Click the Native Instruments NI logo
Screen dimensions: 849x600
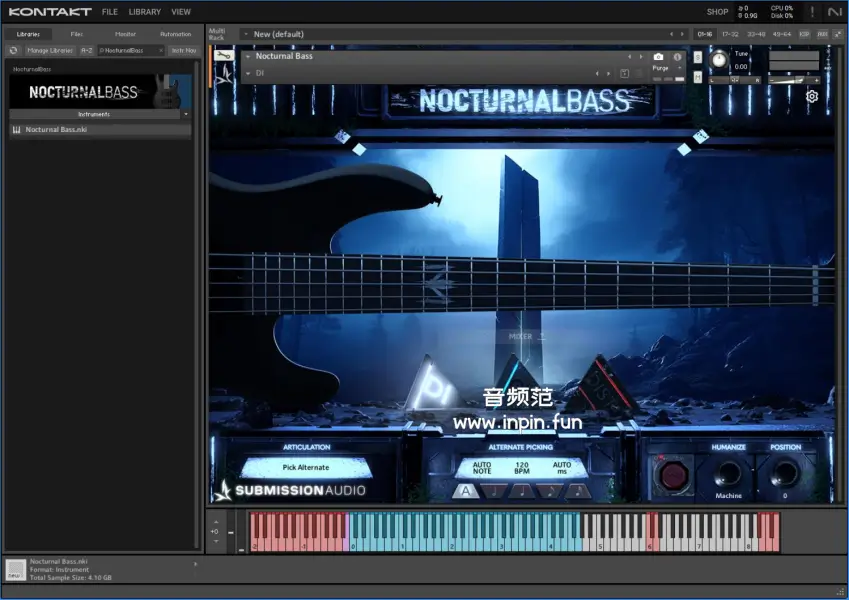pos(835,11)
